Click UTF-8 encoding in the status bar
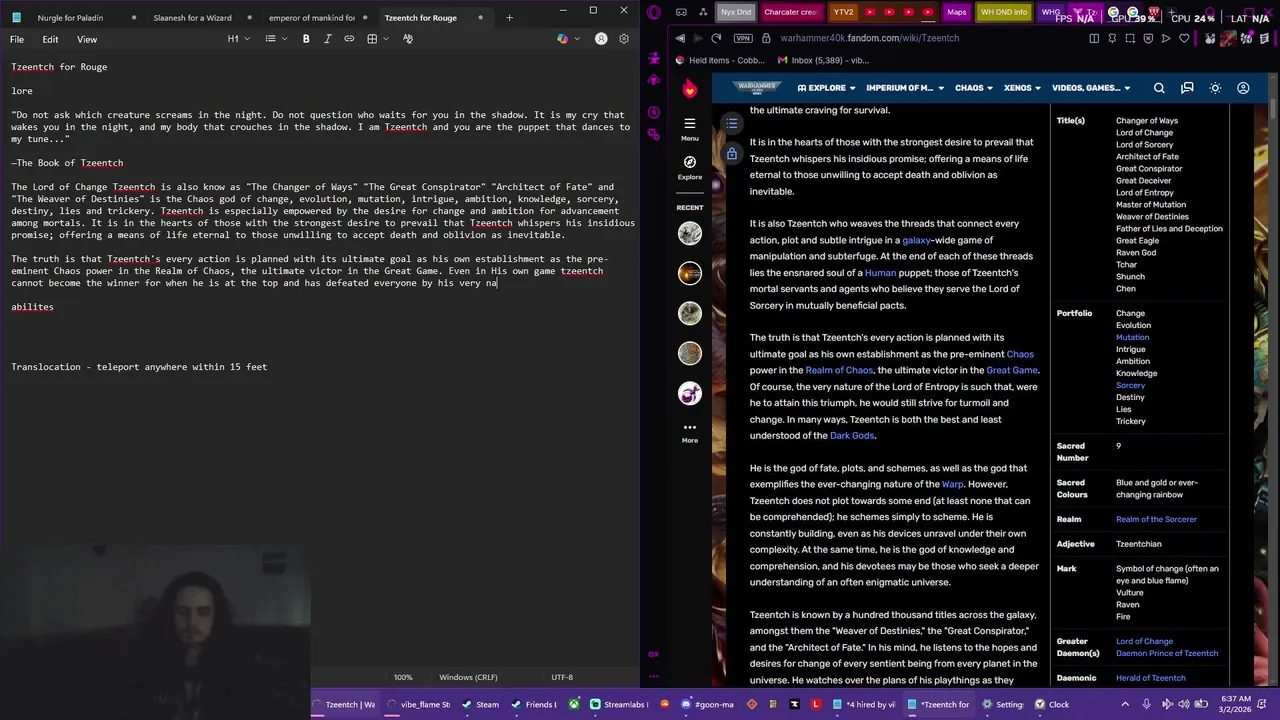The image size is (1280, 720). (562, 677)
